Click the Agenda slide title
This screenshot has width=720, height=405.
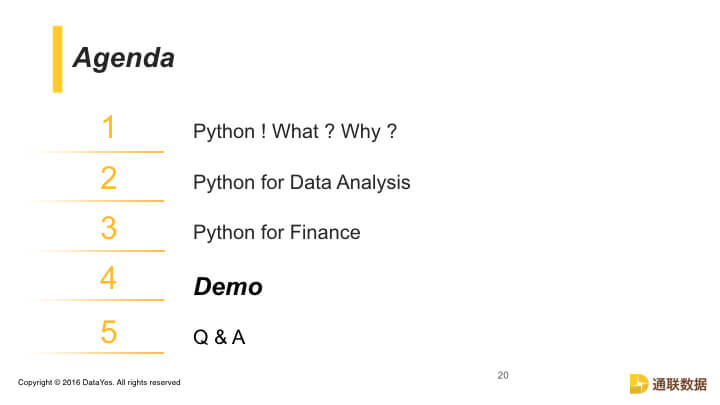[124, 58]
